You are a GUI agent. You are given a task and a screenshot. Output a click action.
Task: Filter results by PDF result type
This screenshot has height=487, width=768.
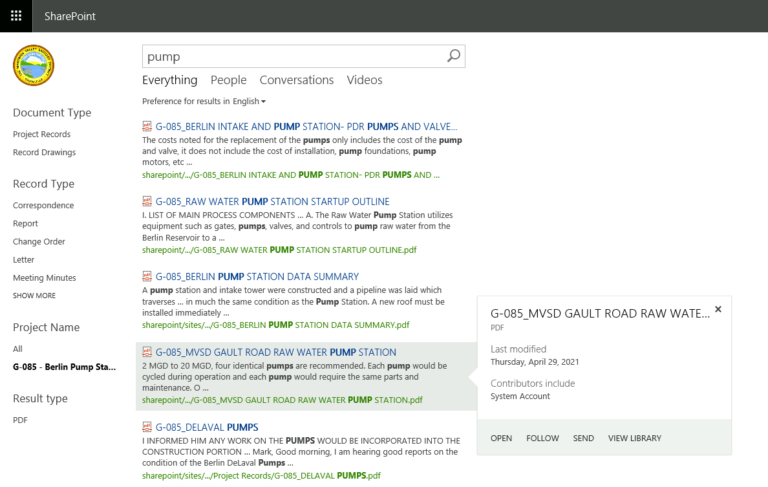pyautogui.click(x=20, y=420)
